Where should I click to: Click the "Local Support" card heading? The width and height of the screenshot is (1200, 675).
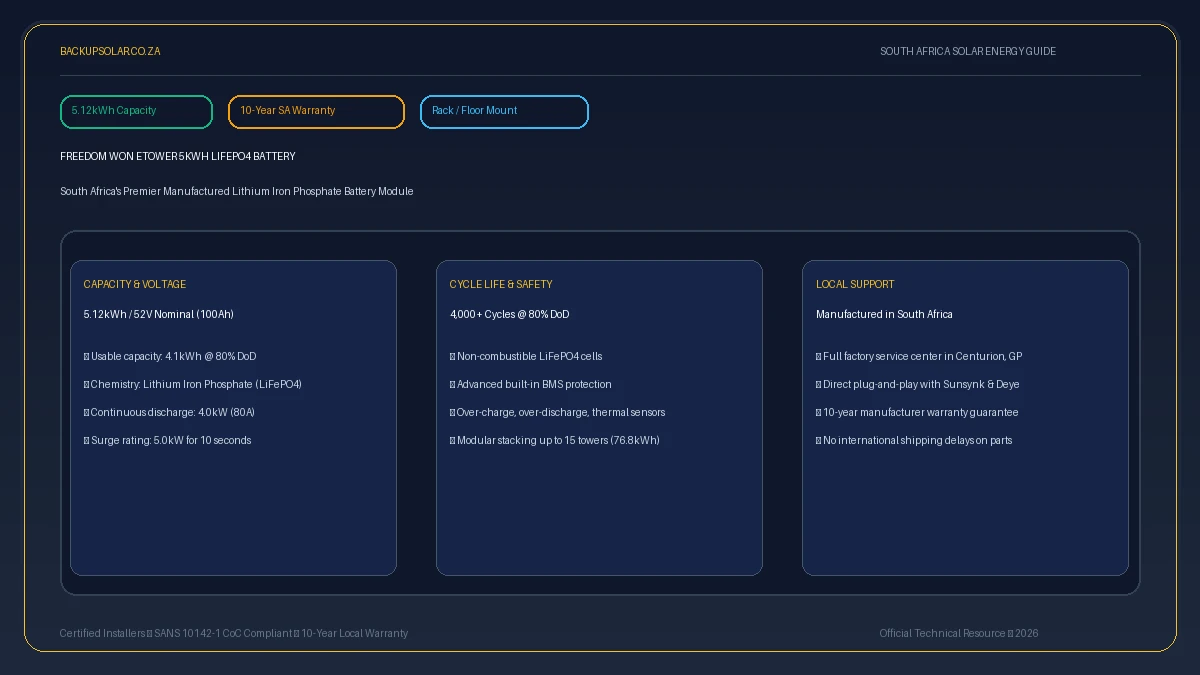855,285
